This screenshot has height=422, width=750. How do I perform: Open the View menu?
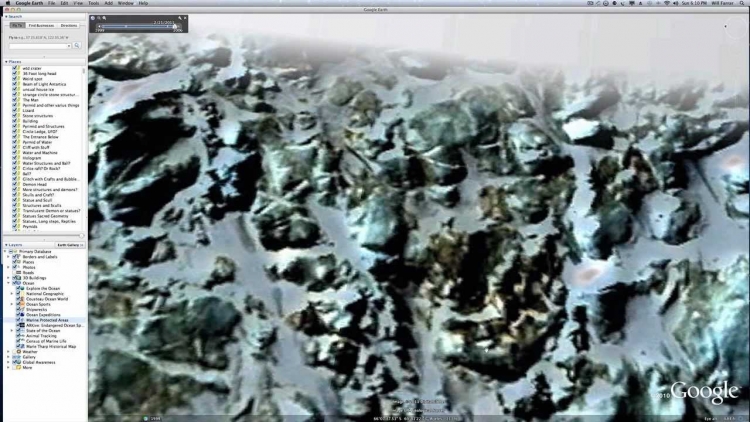pyautogui.click(x=78, y=3)
